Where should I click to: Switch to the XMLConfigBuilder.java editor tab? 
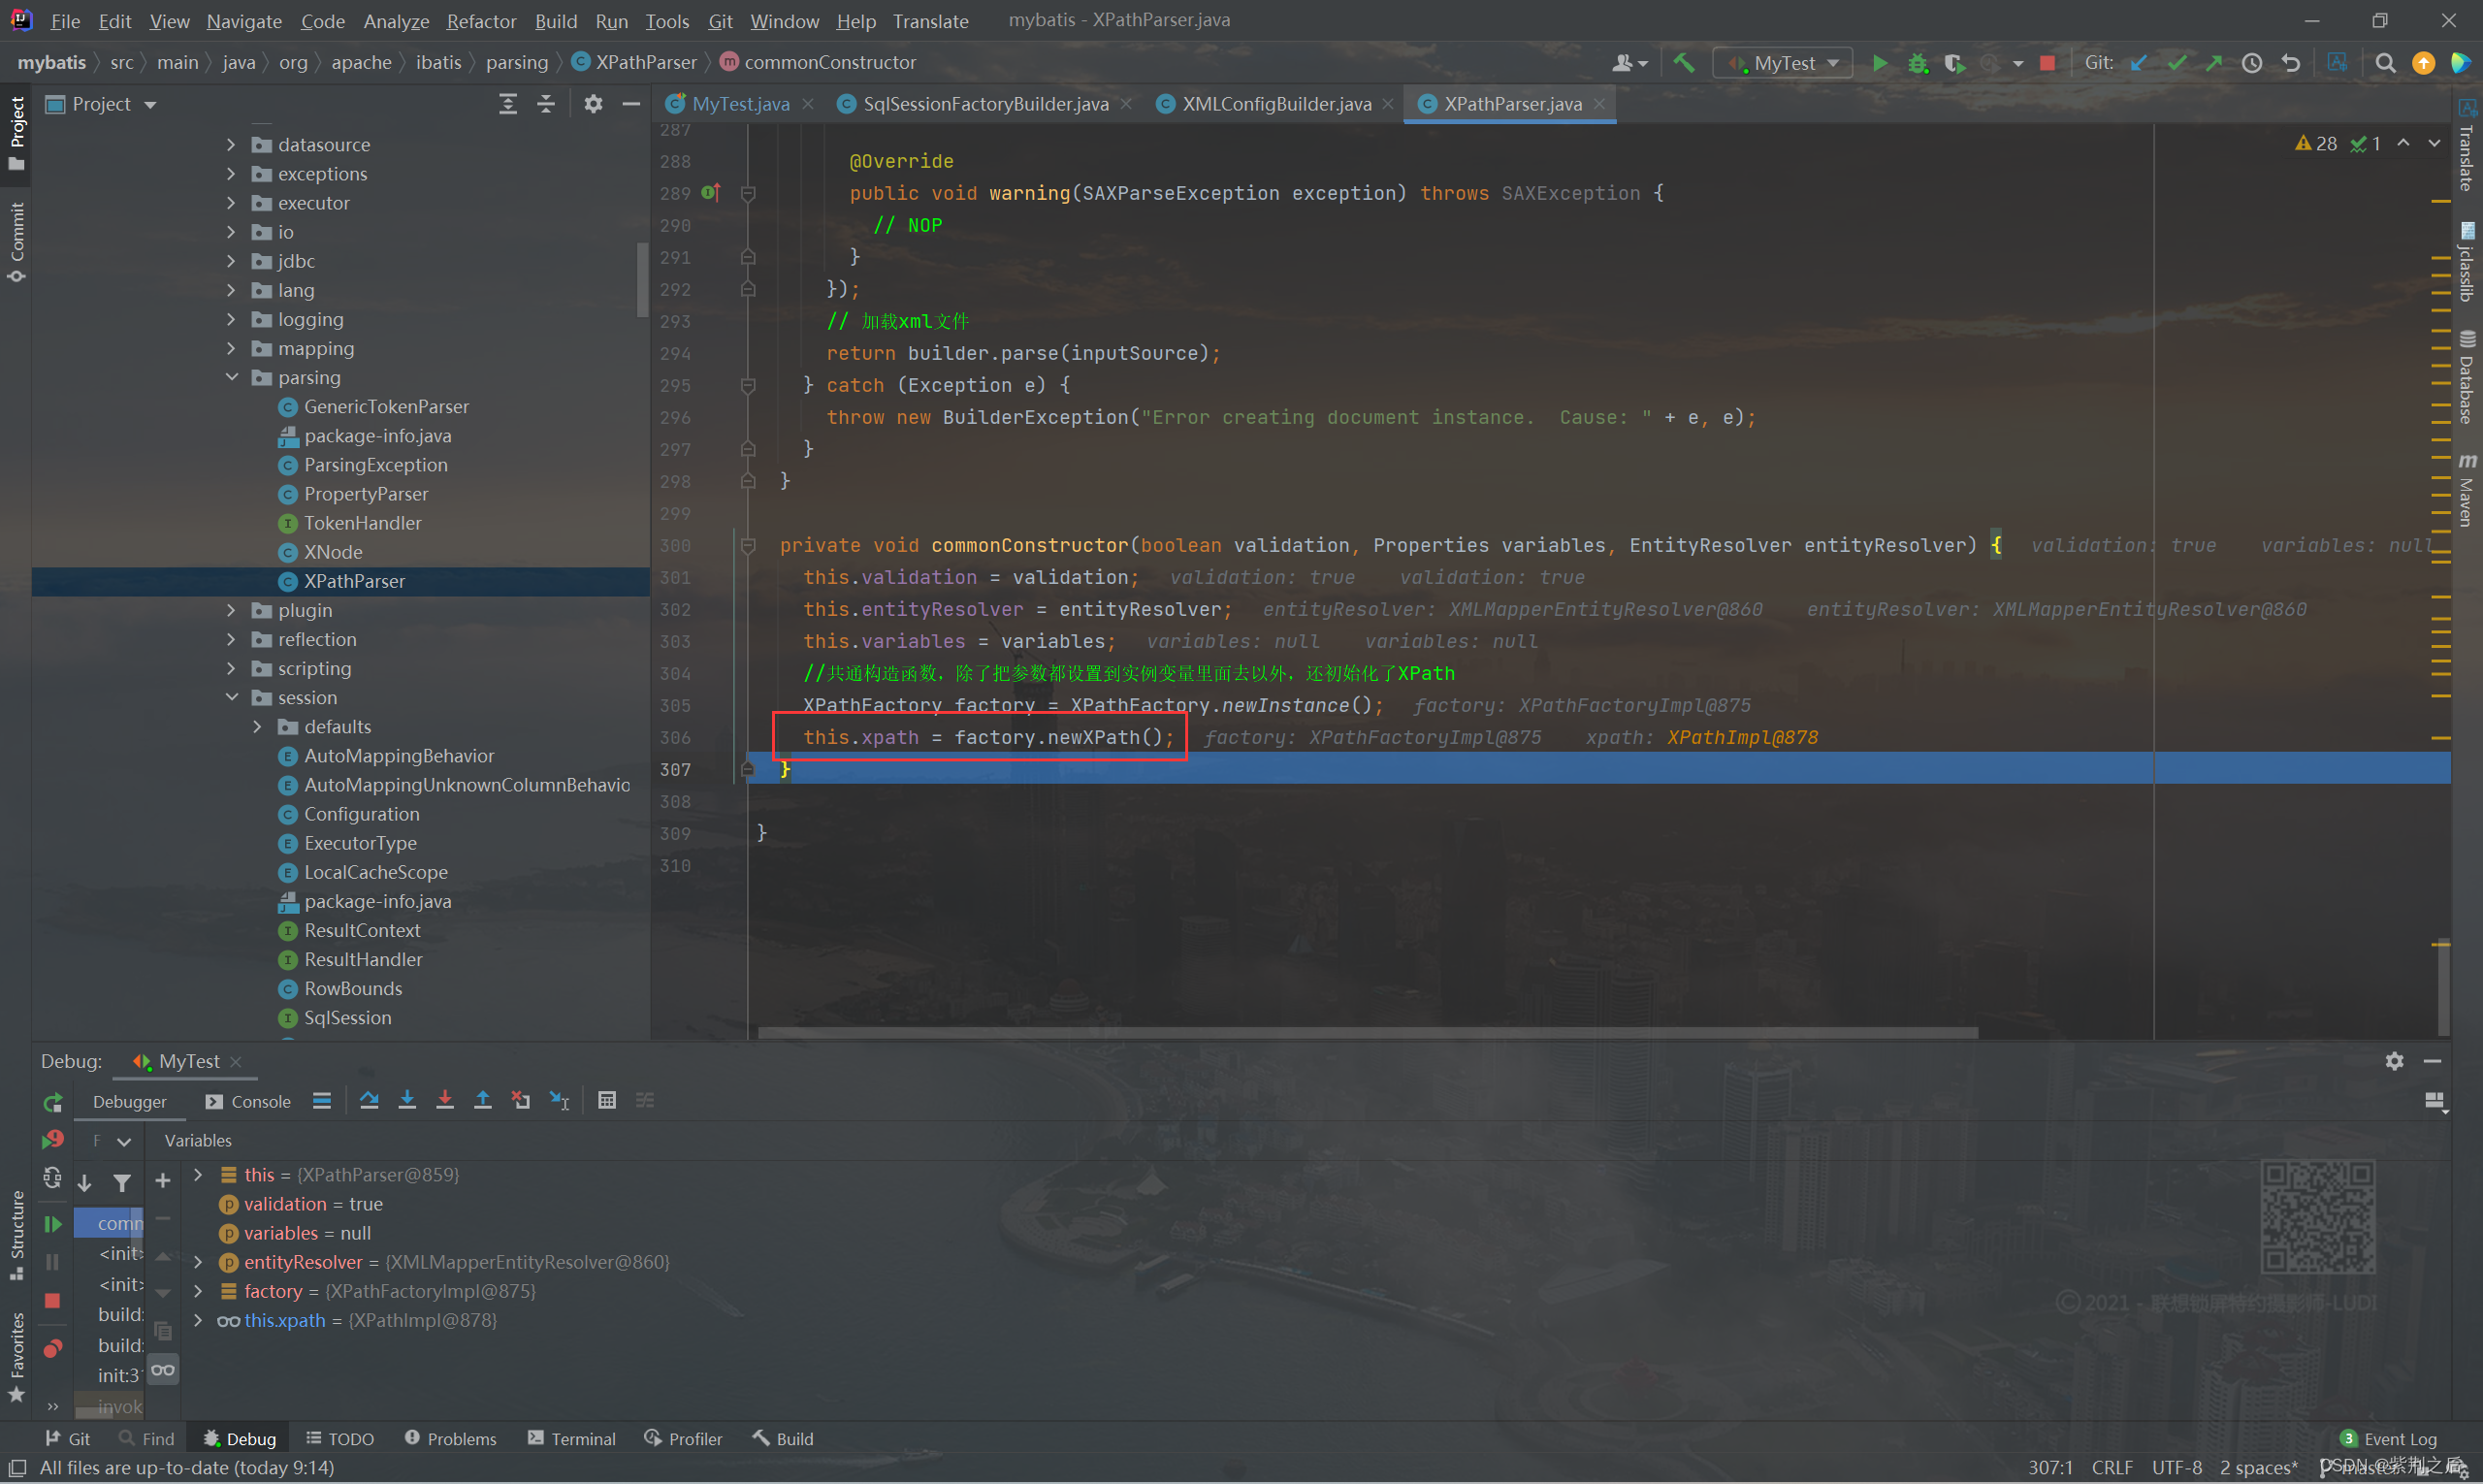coord(1275,104)
